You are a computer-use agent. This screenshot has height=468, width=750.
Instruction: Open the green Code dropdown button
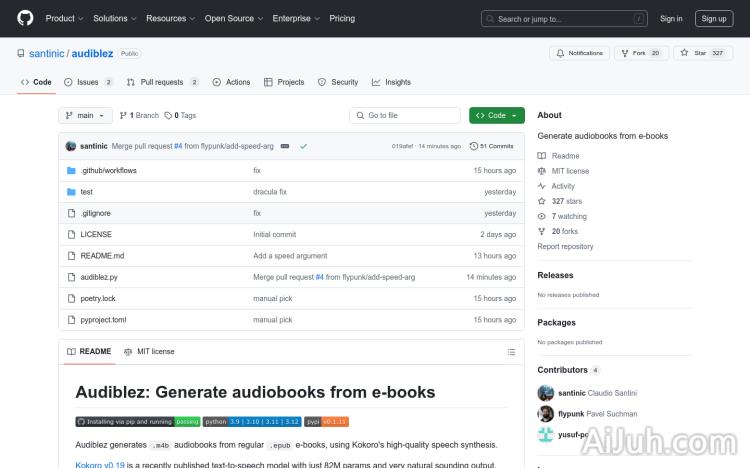tap(496, 115)
